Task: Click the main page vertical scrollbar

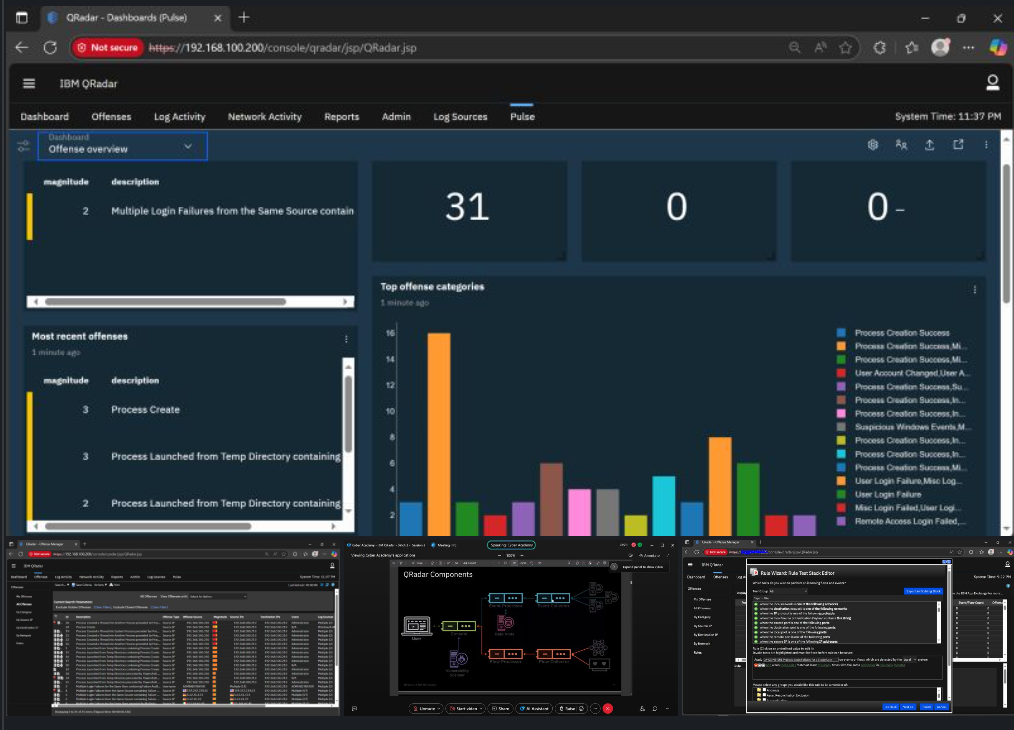Action: (x=1006, y=233)
